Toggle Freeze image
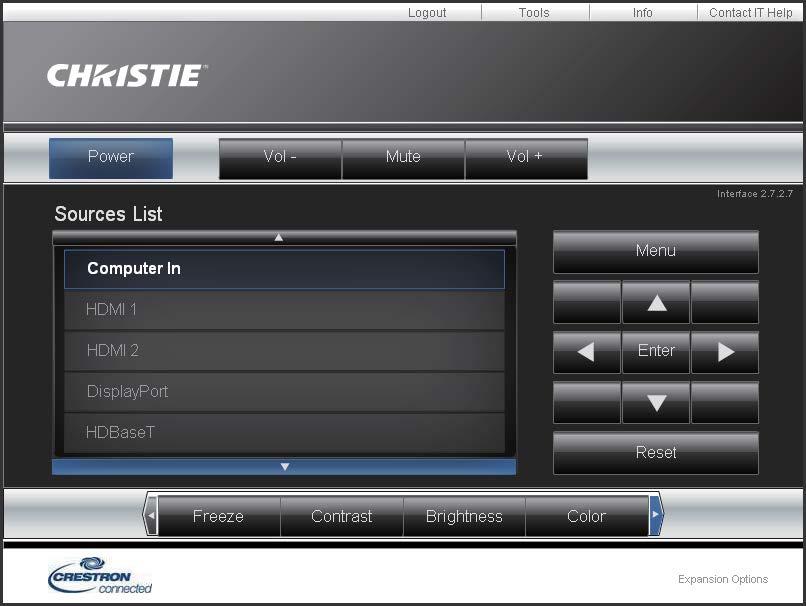The width and height of the screenshot is (806, 606). (x=218, y=516)
